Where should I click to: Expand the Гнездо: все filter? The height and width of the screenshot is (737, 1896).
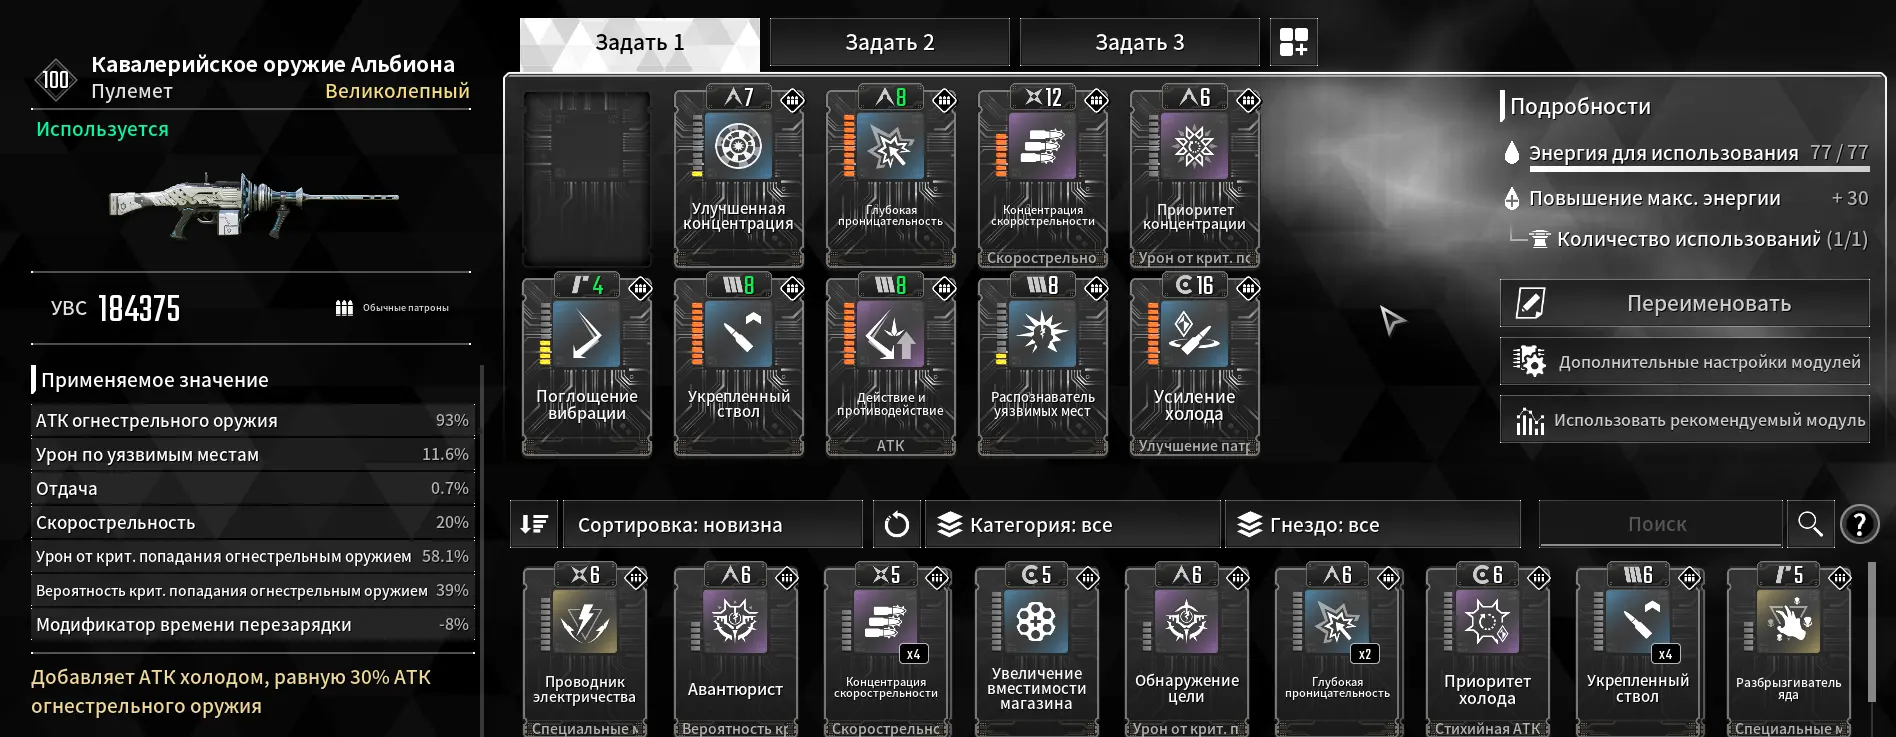[1373, 524]
